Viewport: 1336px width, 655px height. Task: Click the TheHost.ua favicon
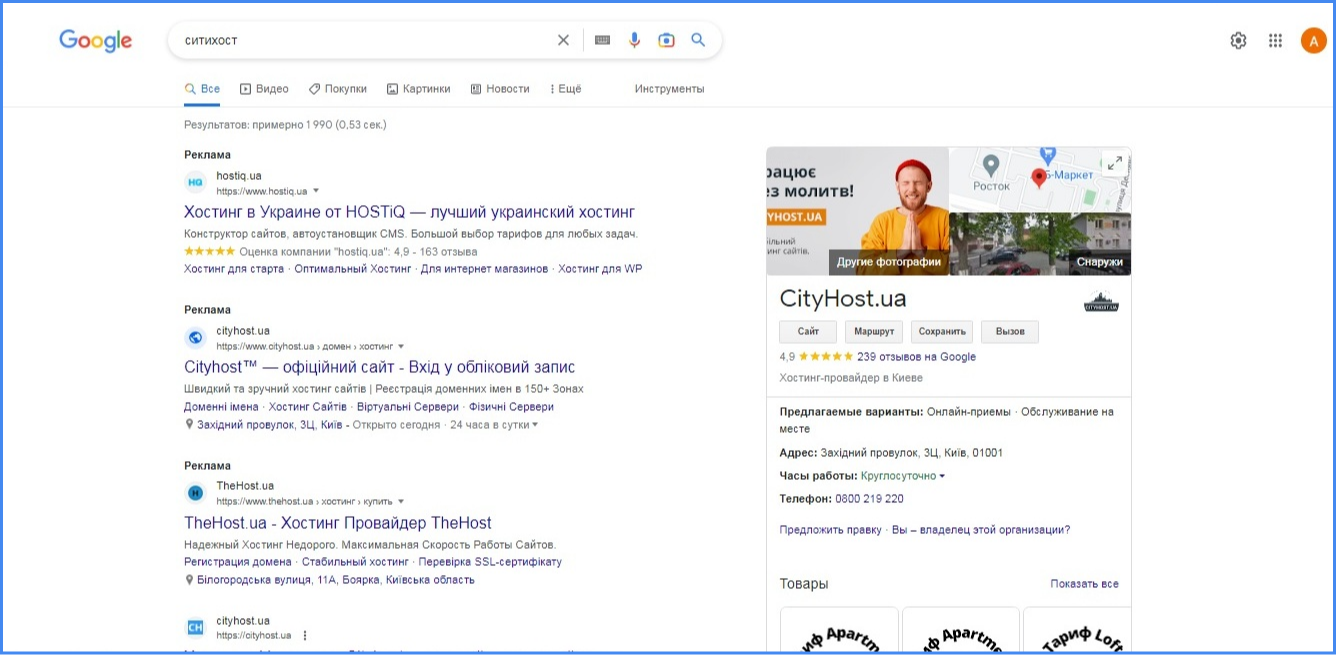[195, 492]
